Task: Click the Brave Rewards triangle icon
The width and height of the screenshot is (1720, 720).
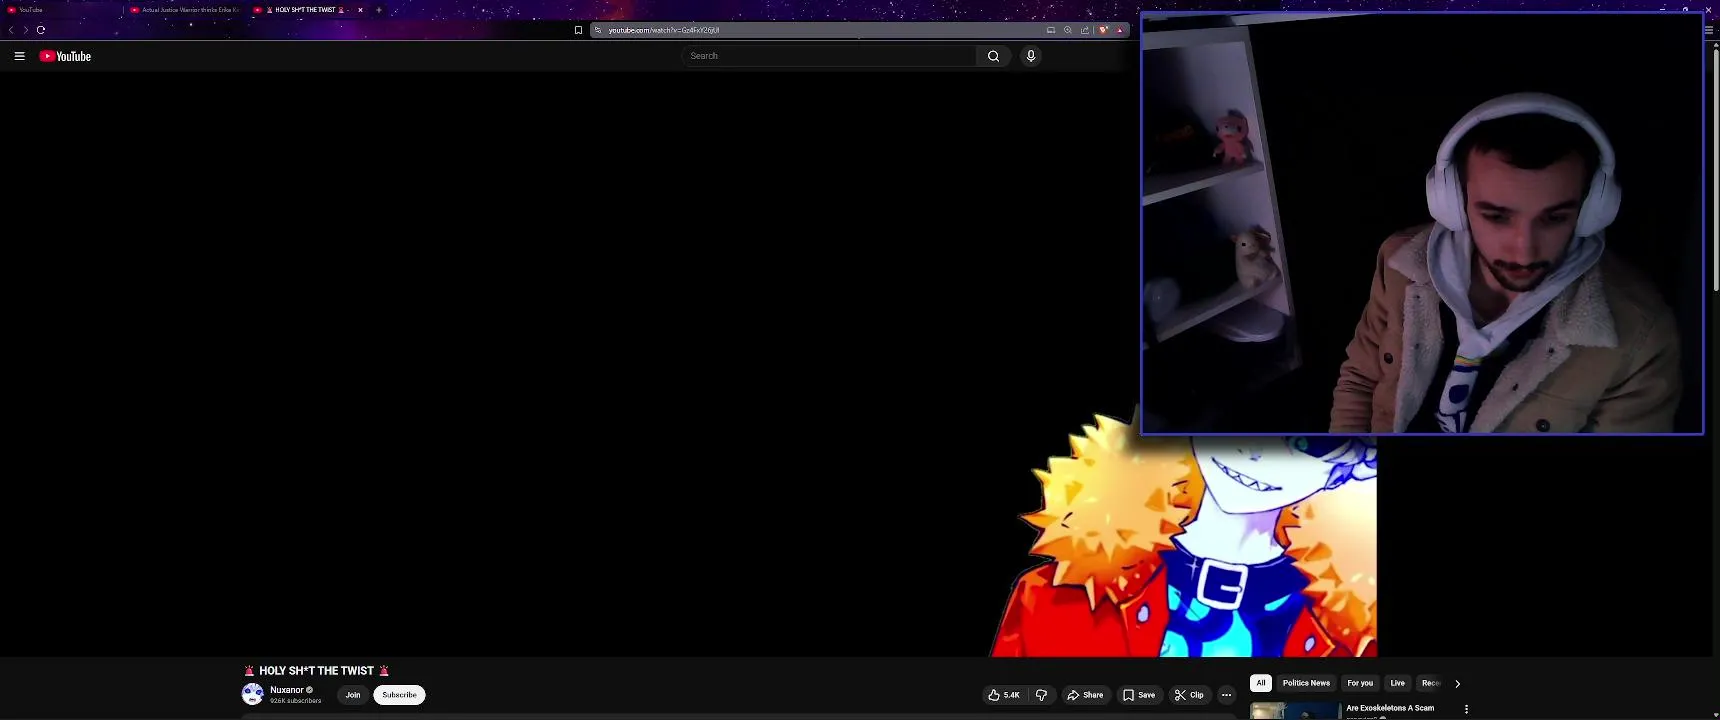Action: pos(1119,30)
